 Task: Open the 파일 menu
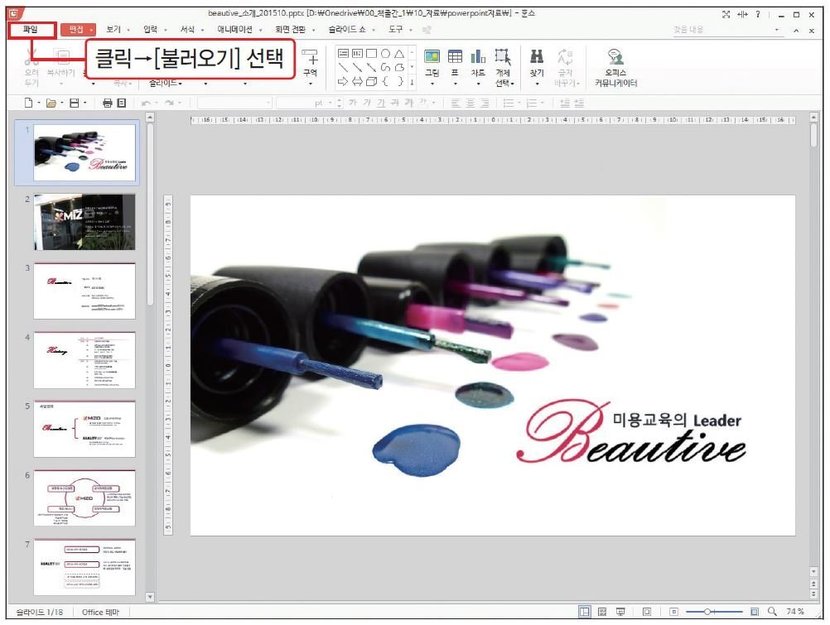point(31,30)
